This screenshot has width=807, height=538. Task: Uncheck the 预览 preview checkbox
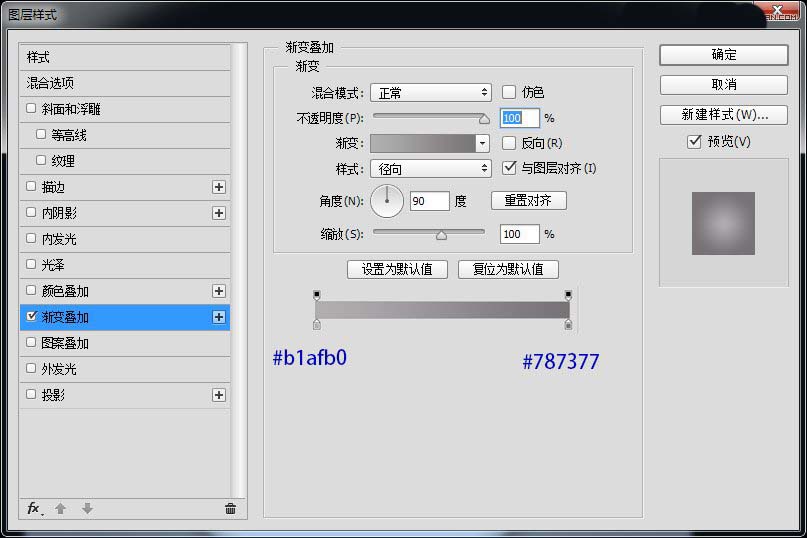coord(694,142)
